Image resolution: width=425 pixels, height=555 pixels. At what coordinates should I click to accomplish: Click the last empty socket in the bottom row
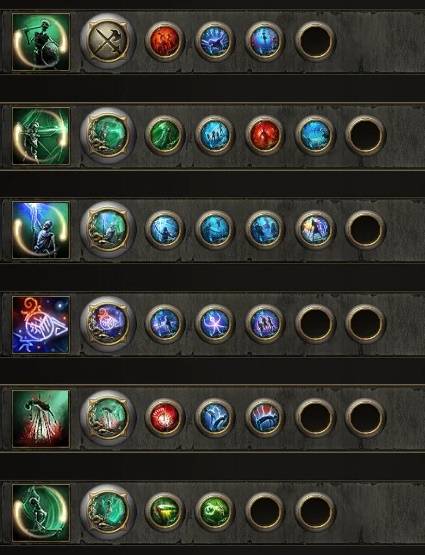tap(315, 512)
